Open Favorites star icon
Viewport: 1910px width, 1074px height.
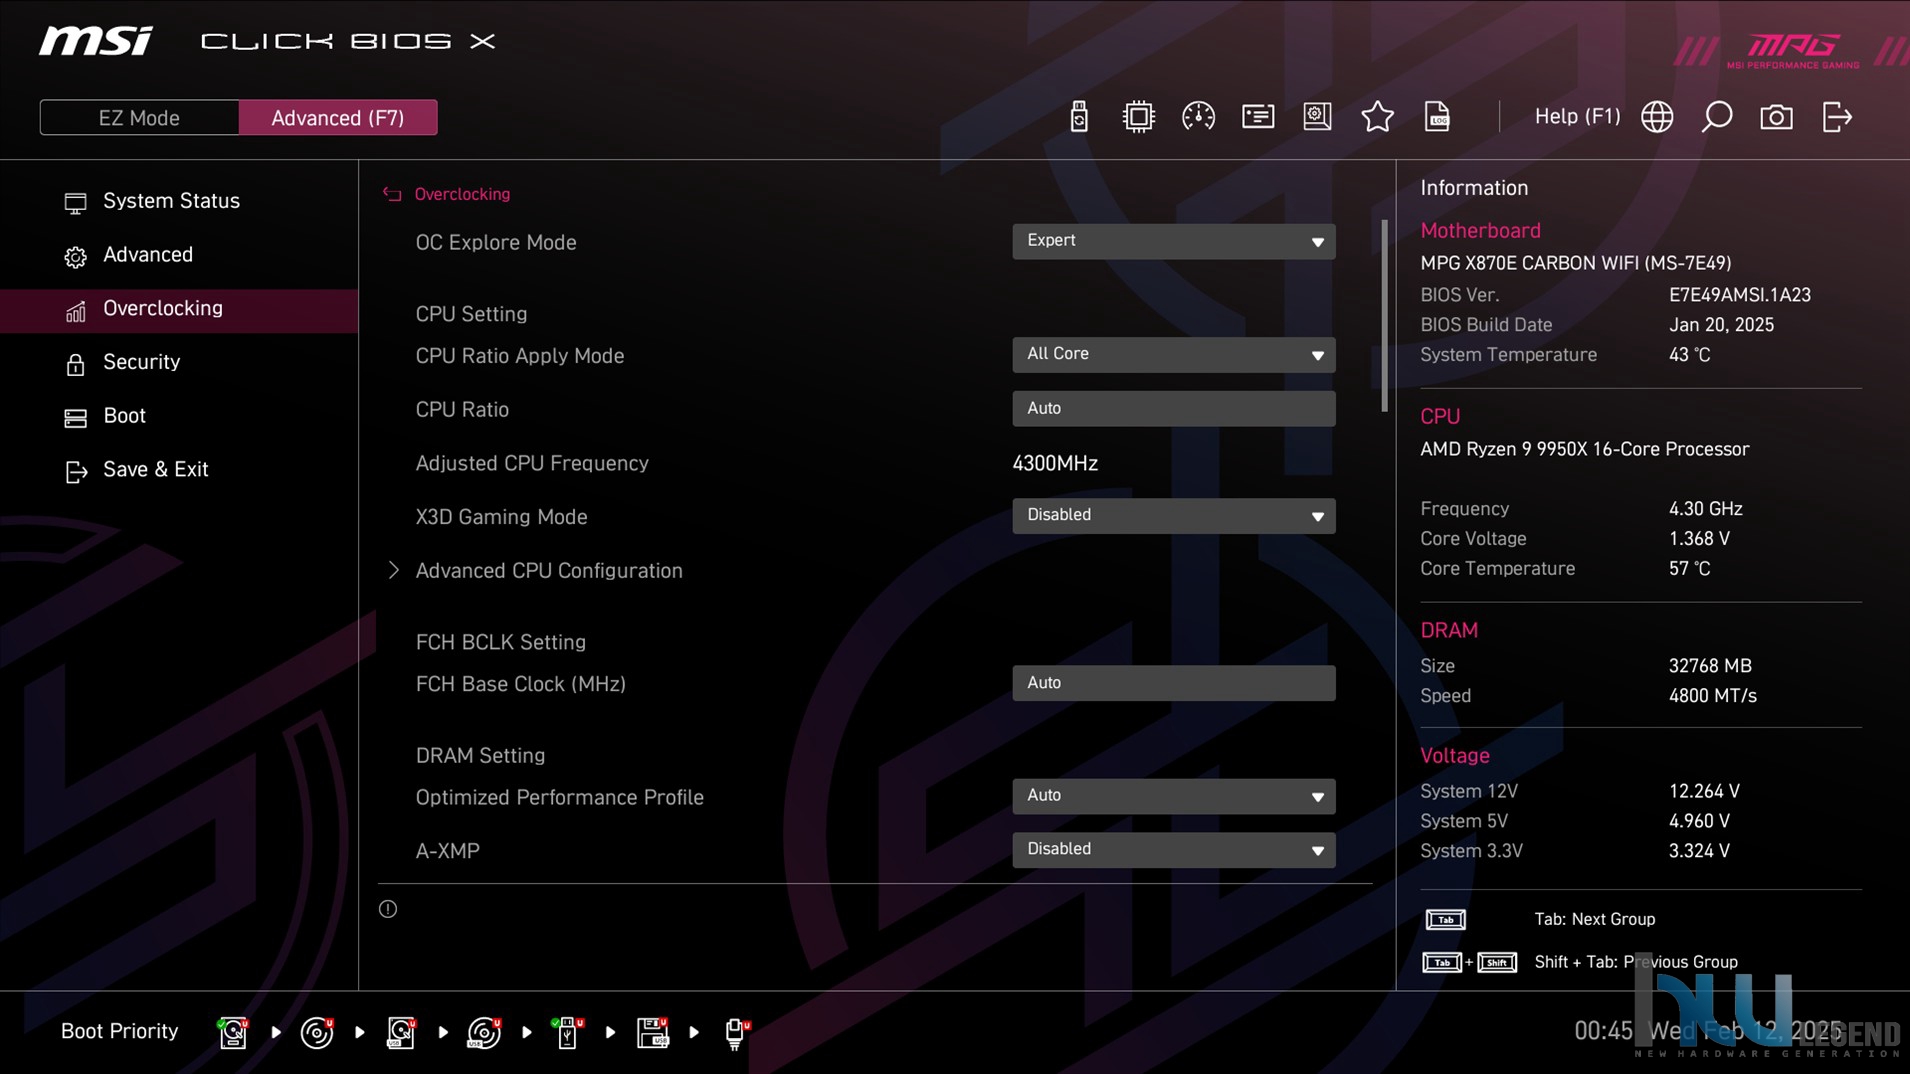pos(1377,117)
